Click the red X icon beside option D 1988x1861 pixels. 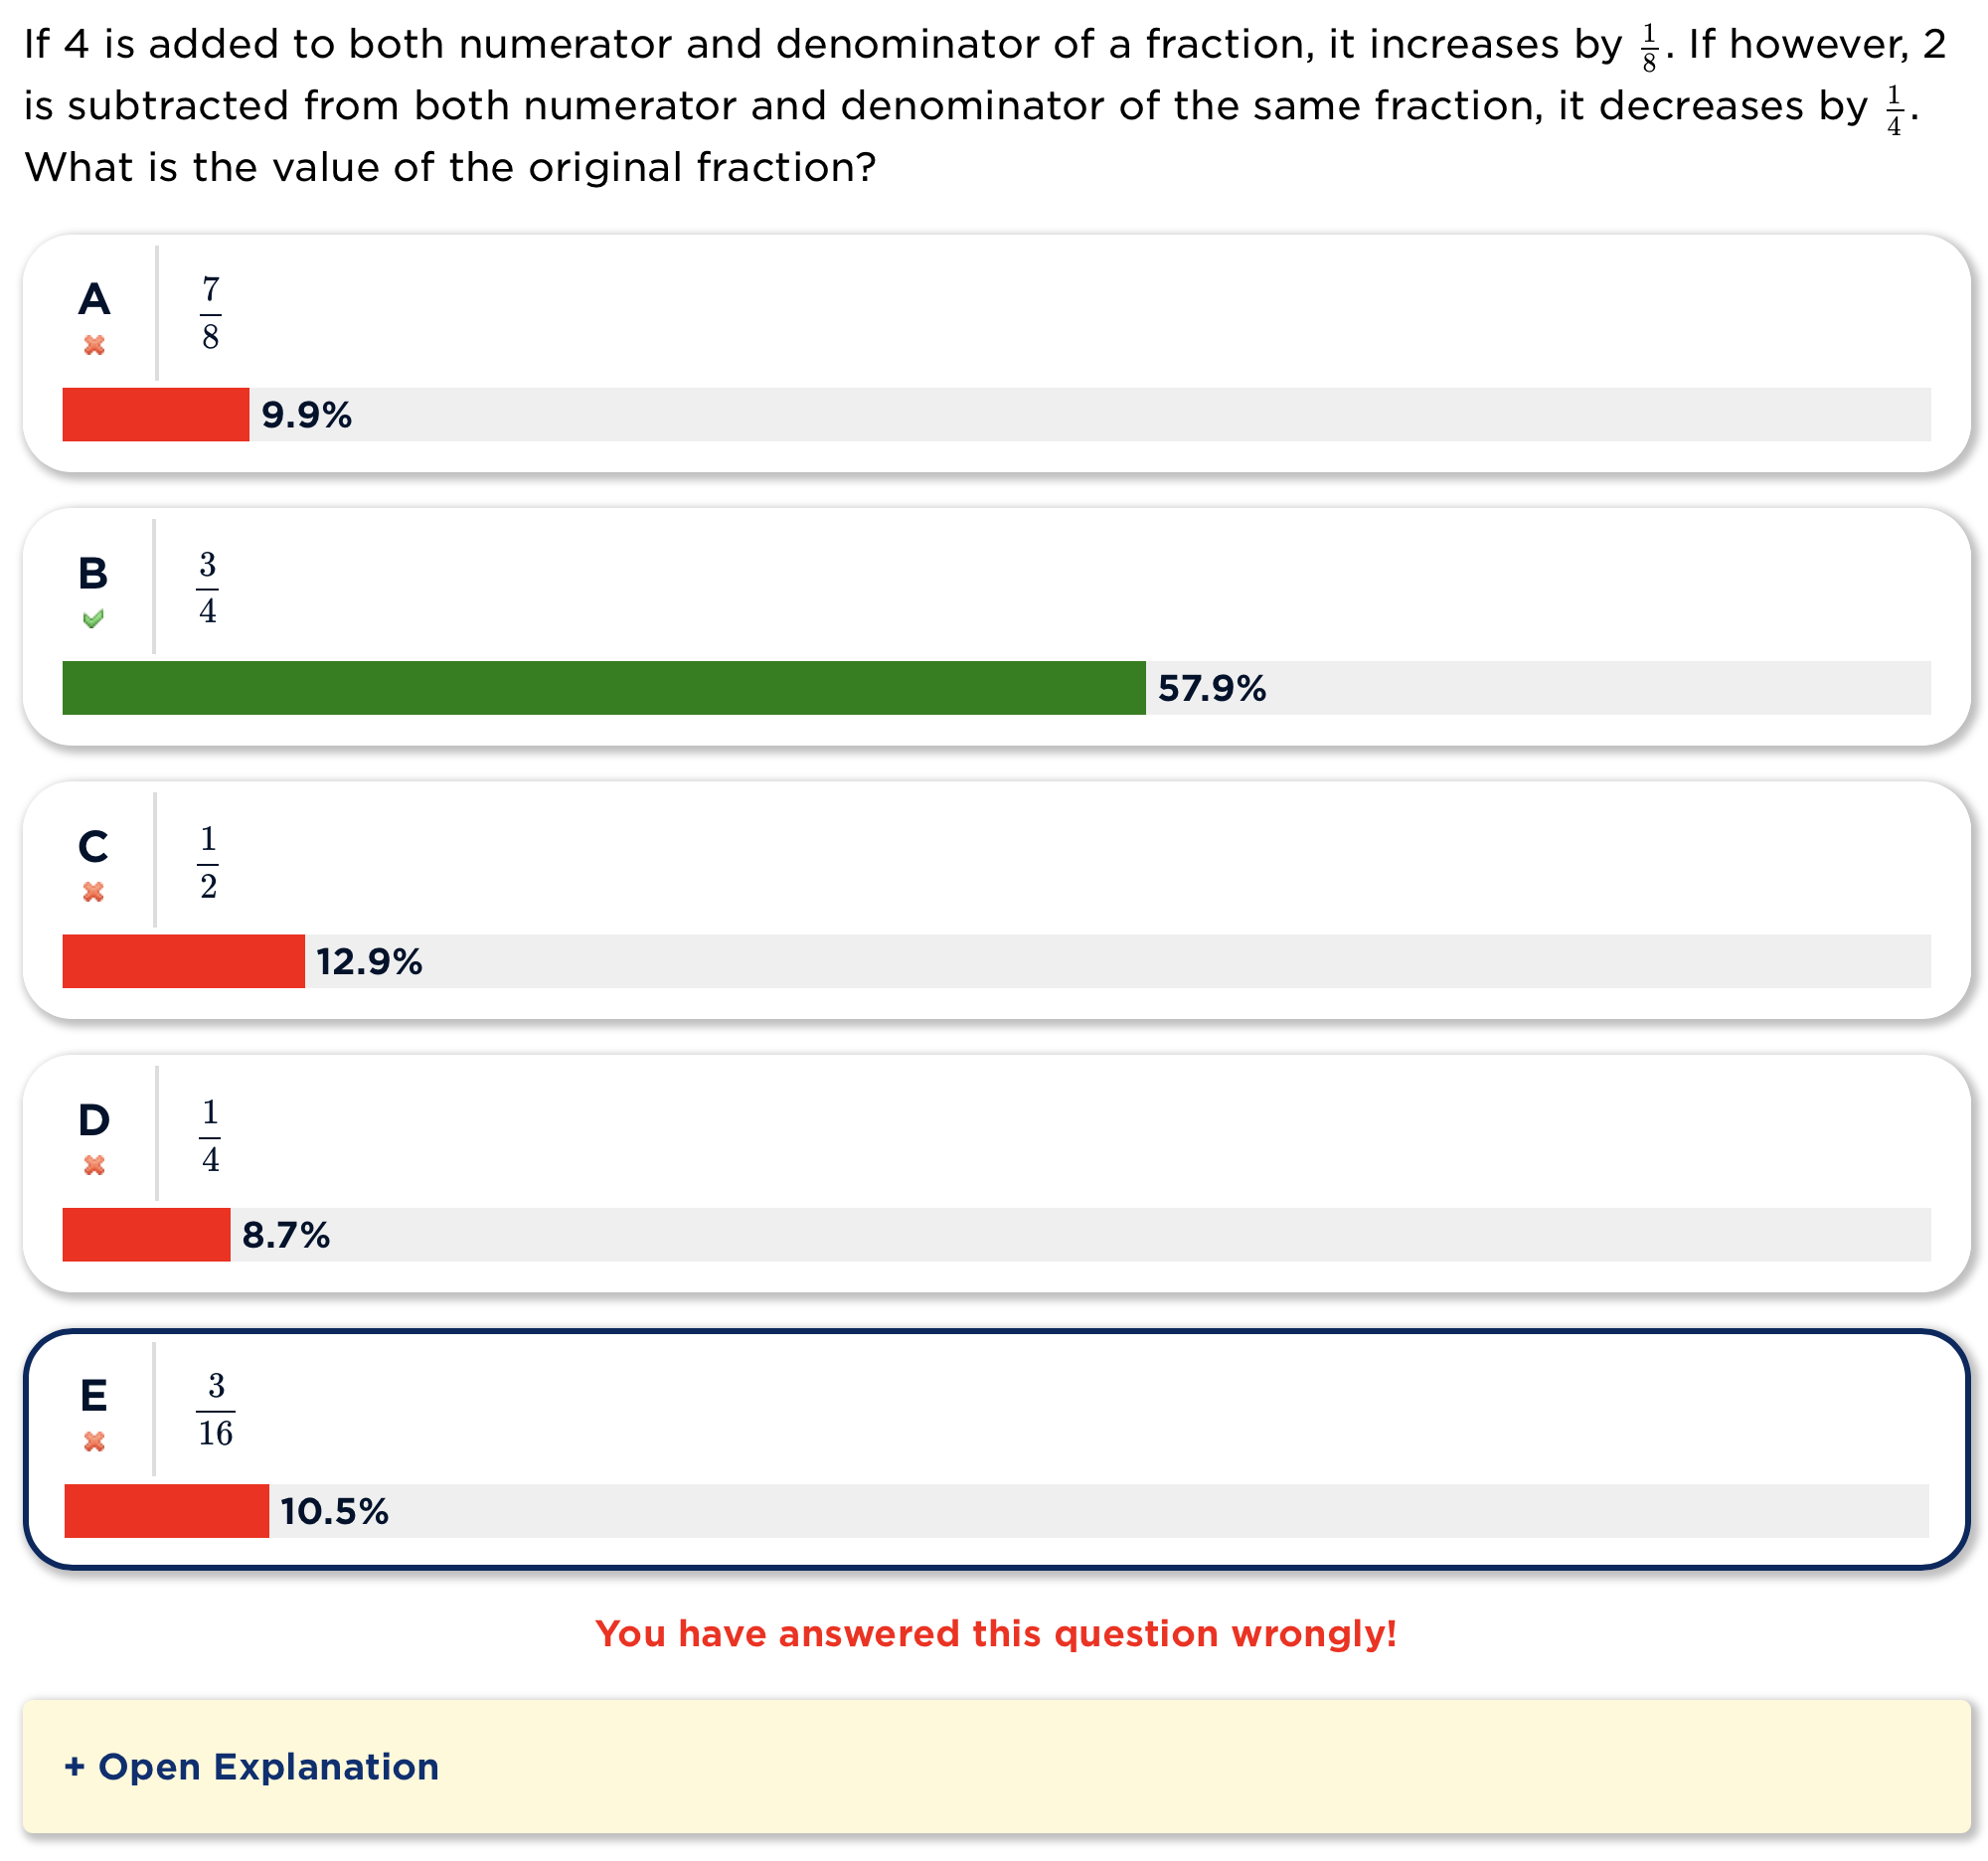[x=95, y=1164]
